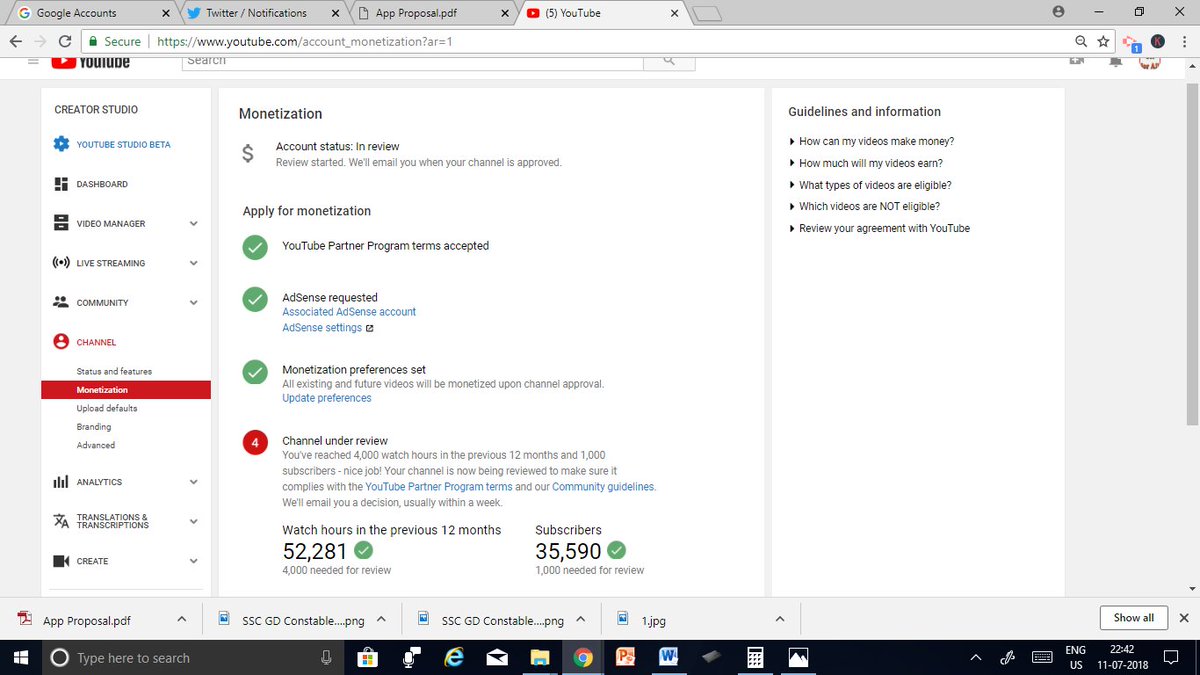The height and width of the screenshot is (675, 1200).
Task: Expand the Live Streaming section
Action: click(x=194, y=263)
